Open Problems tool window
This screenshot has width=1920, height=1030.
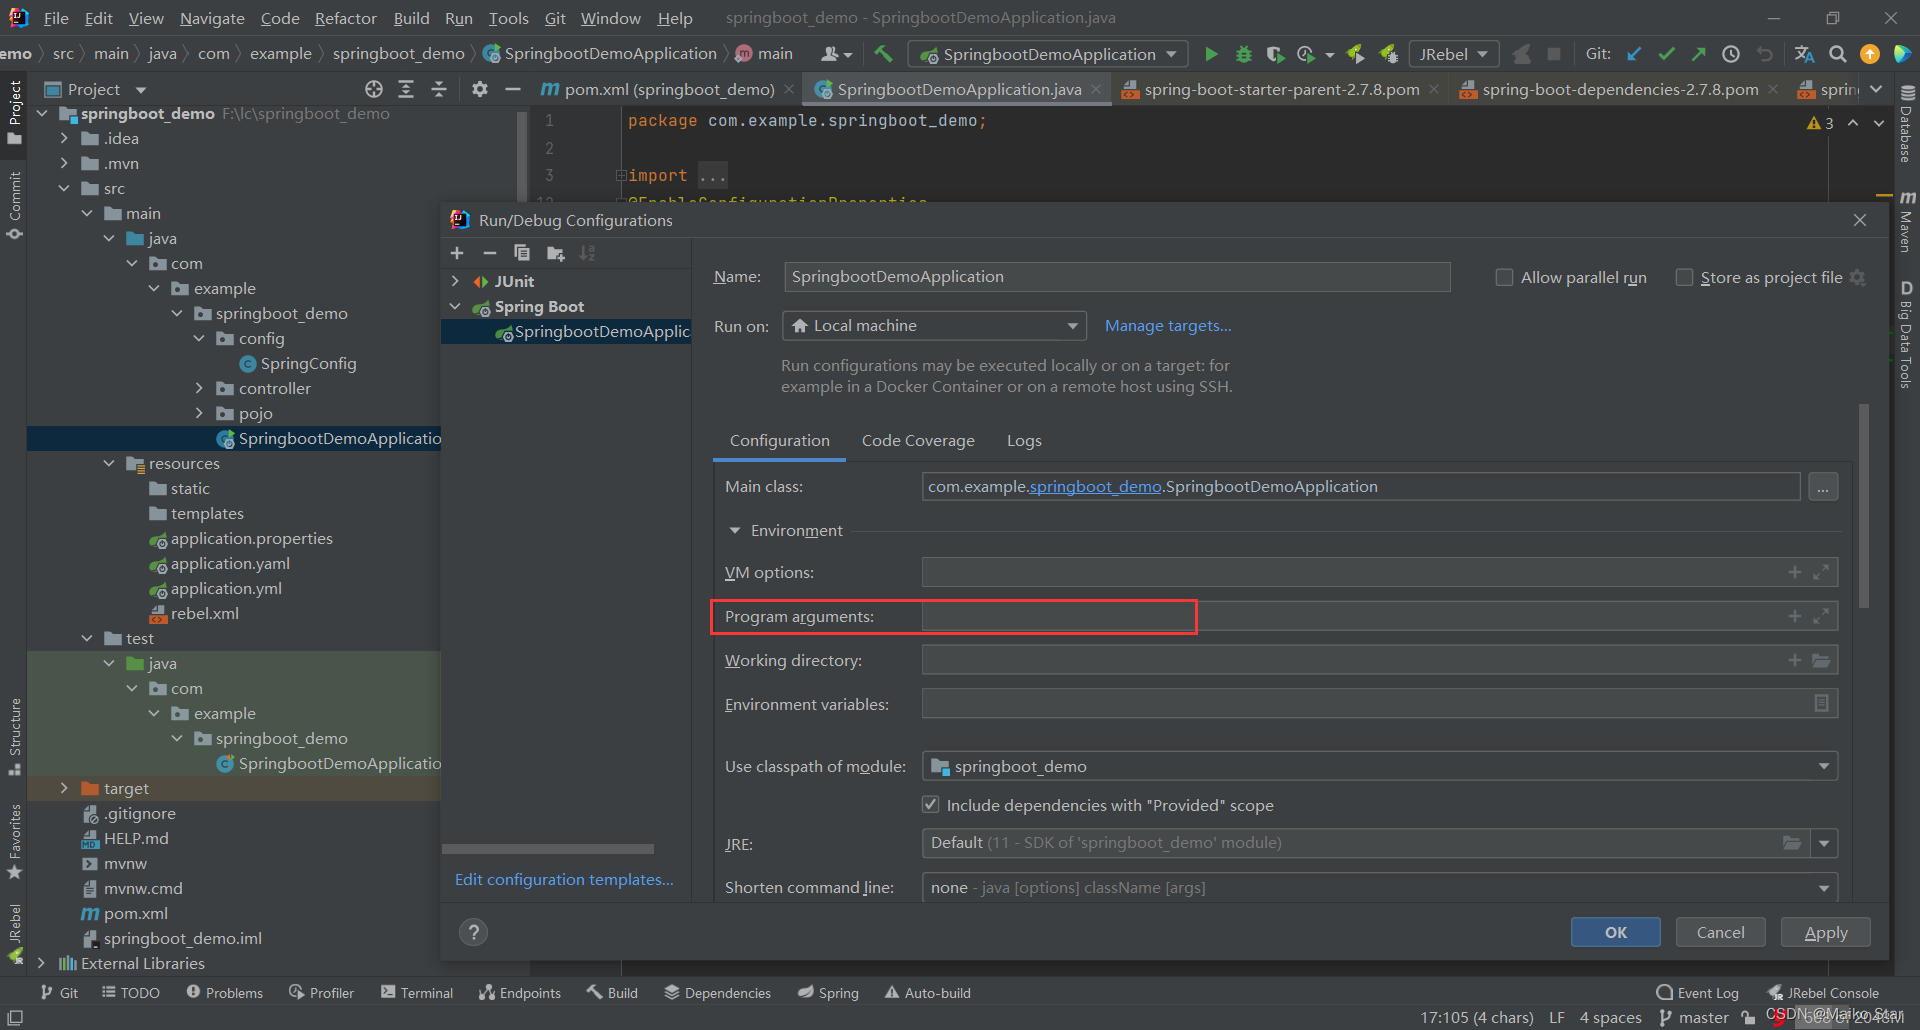(224, 993)
